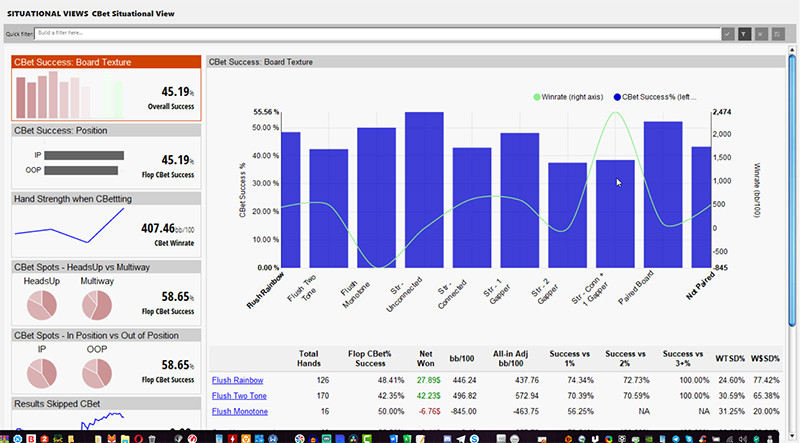Apply the quick filter with checkmark icon
Screen dimensions: 800x443
click(x=727, y=33)
